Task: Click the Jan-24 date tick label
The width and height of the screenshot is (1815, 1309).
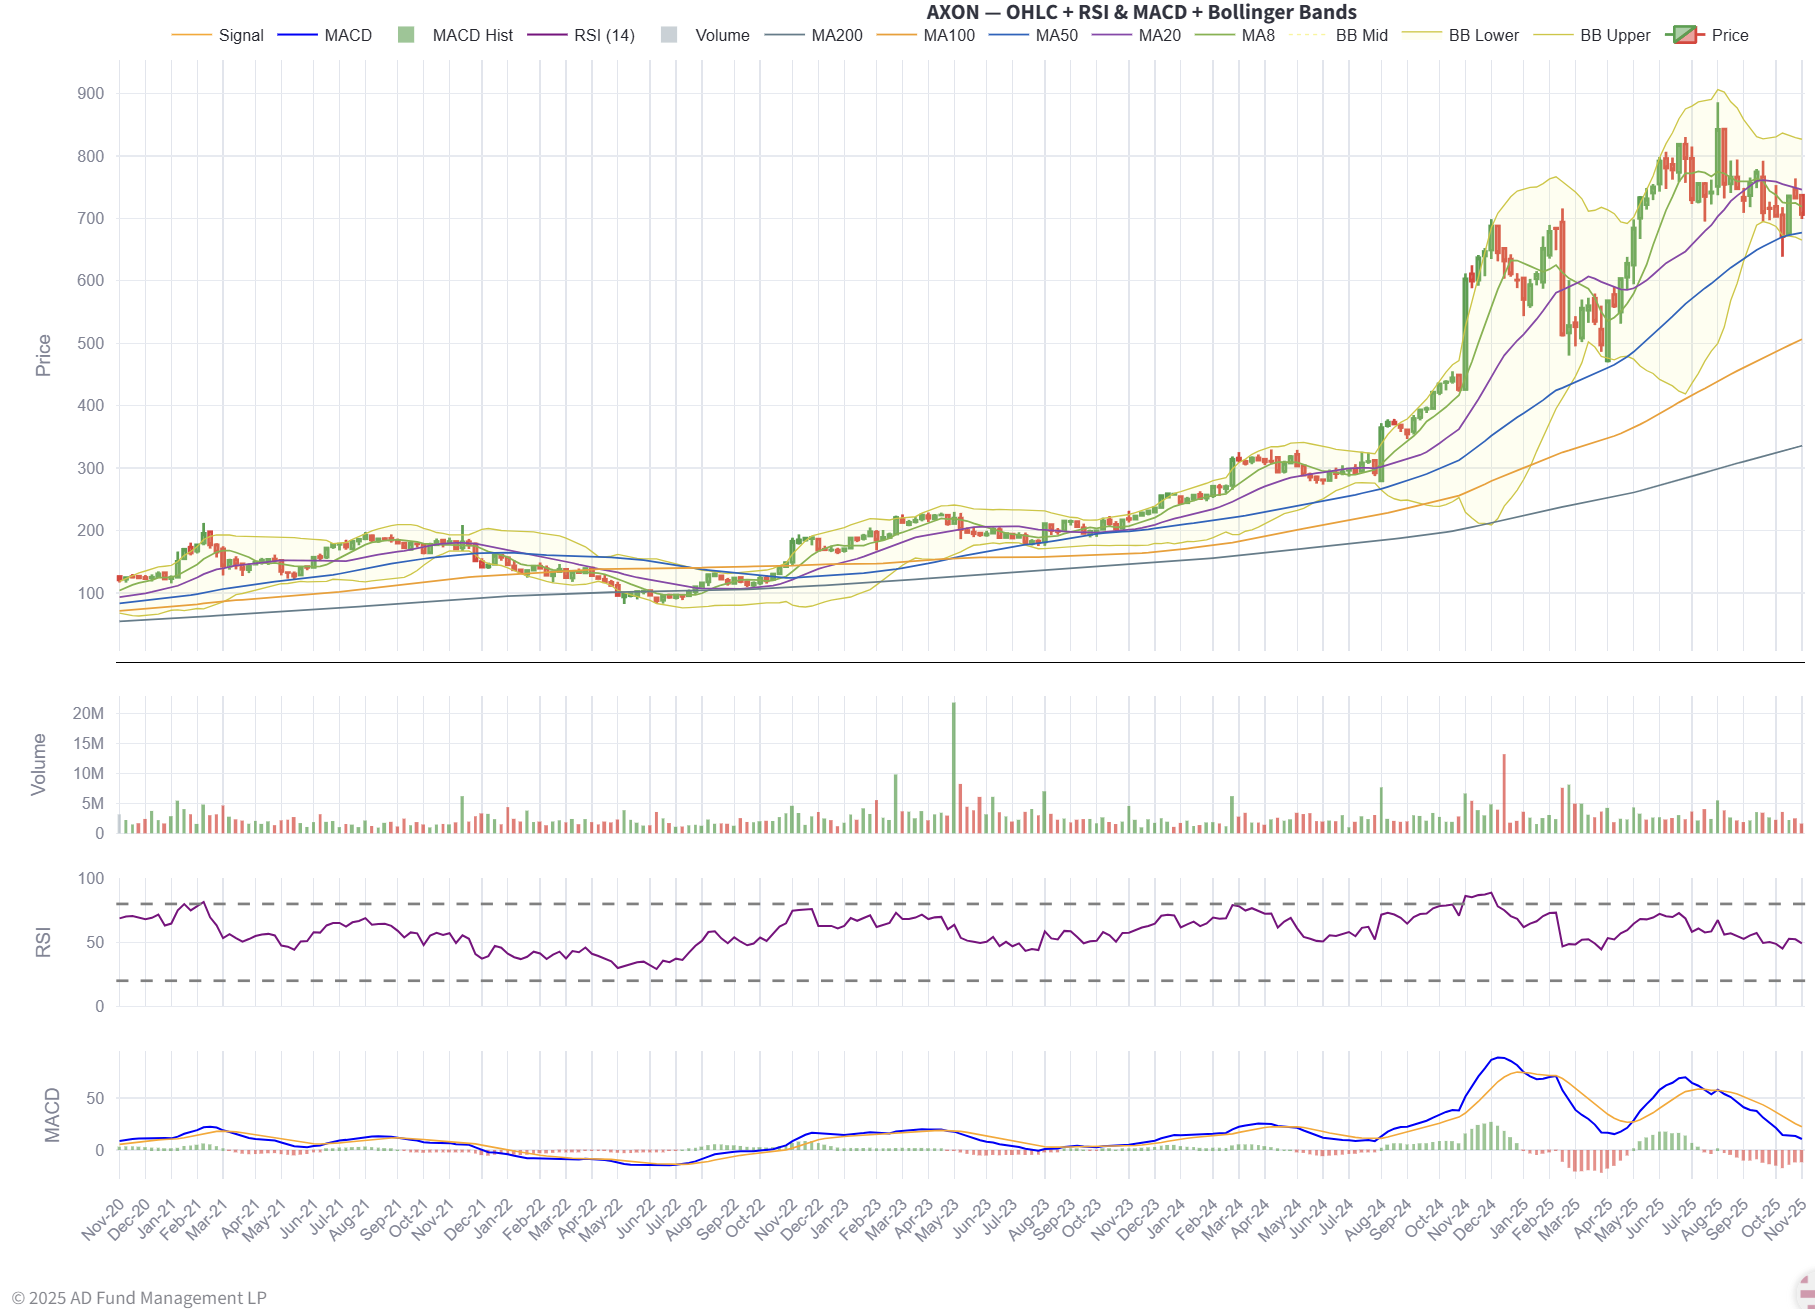Action: click(1164, 1219)
